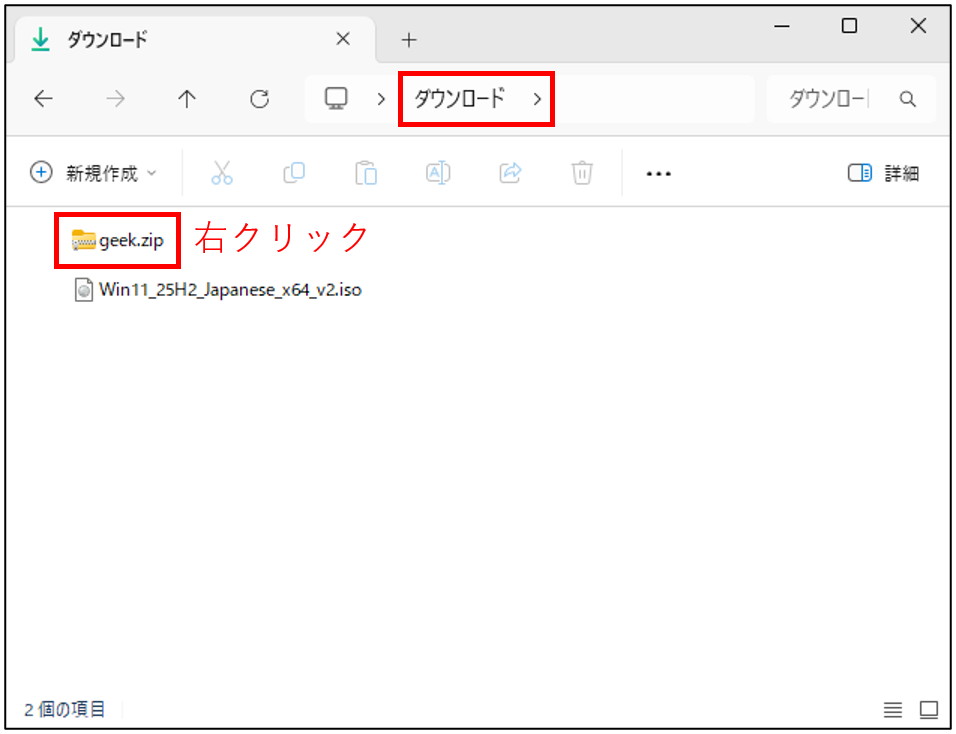Open the See more ellipsis menu
The image size is (956, 734).
(658, 172)
